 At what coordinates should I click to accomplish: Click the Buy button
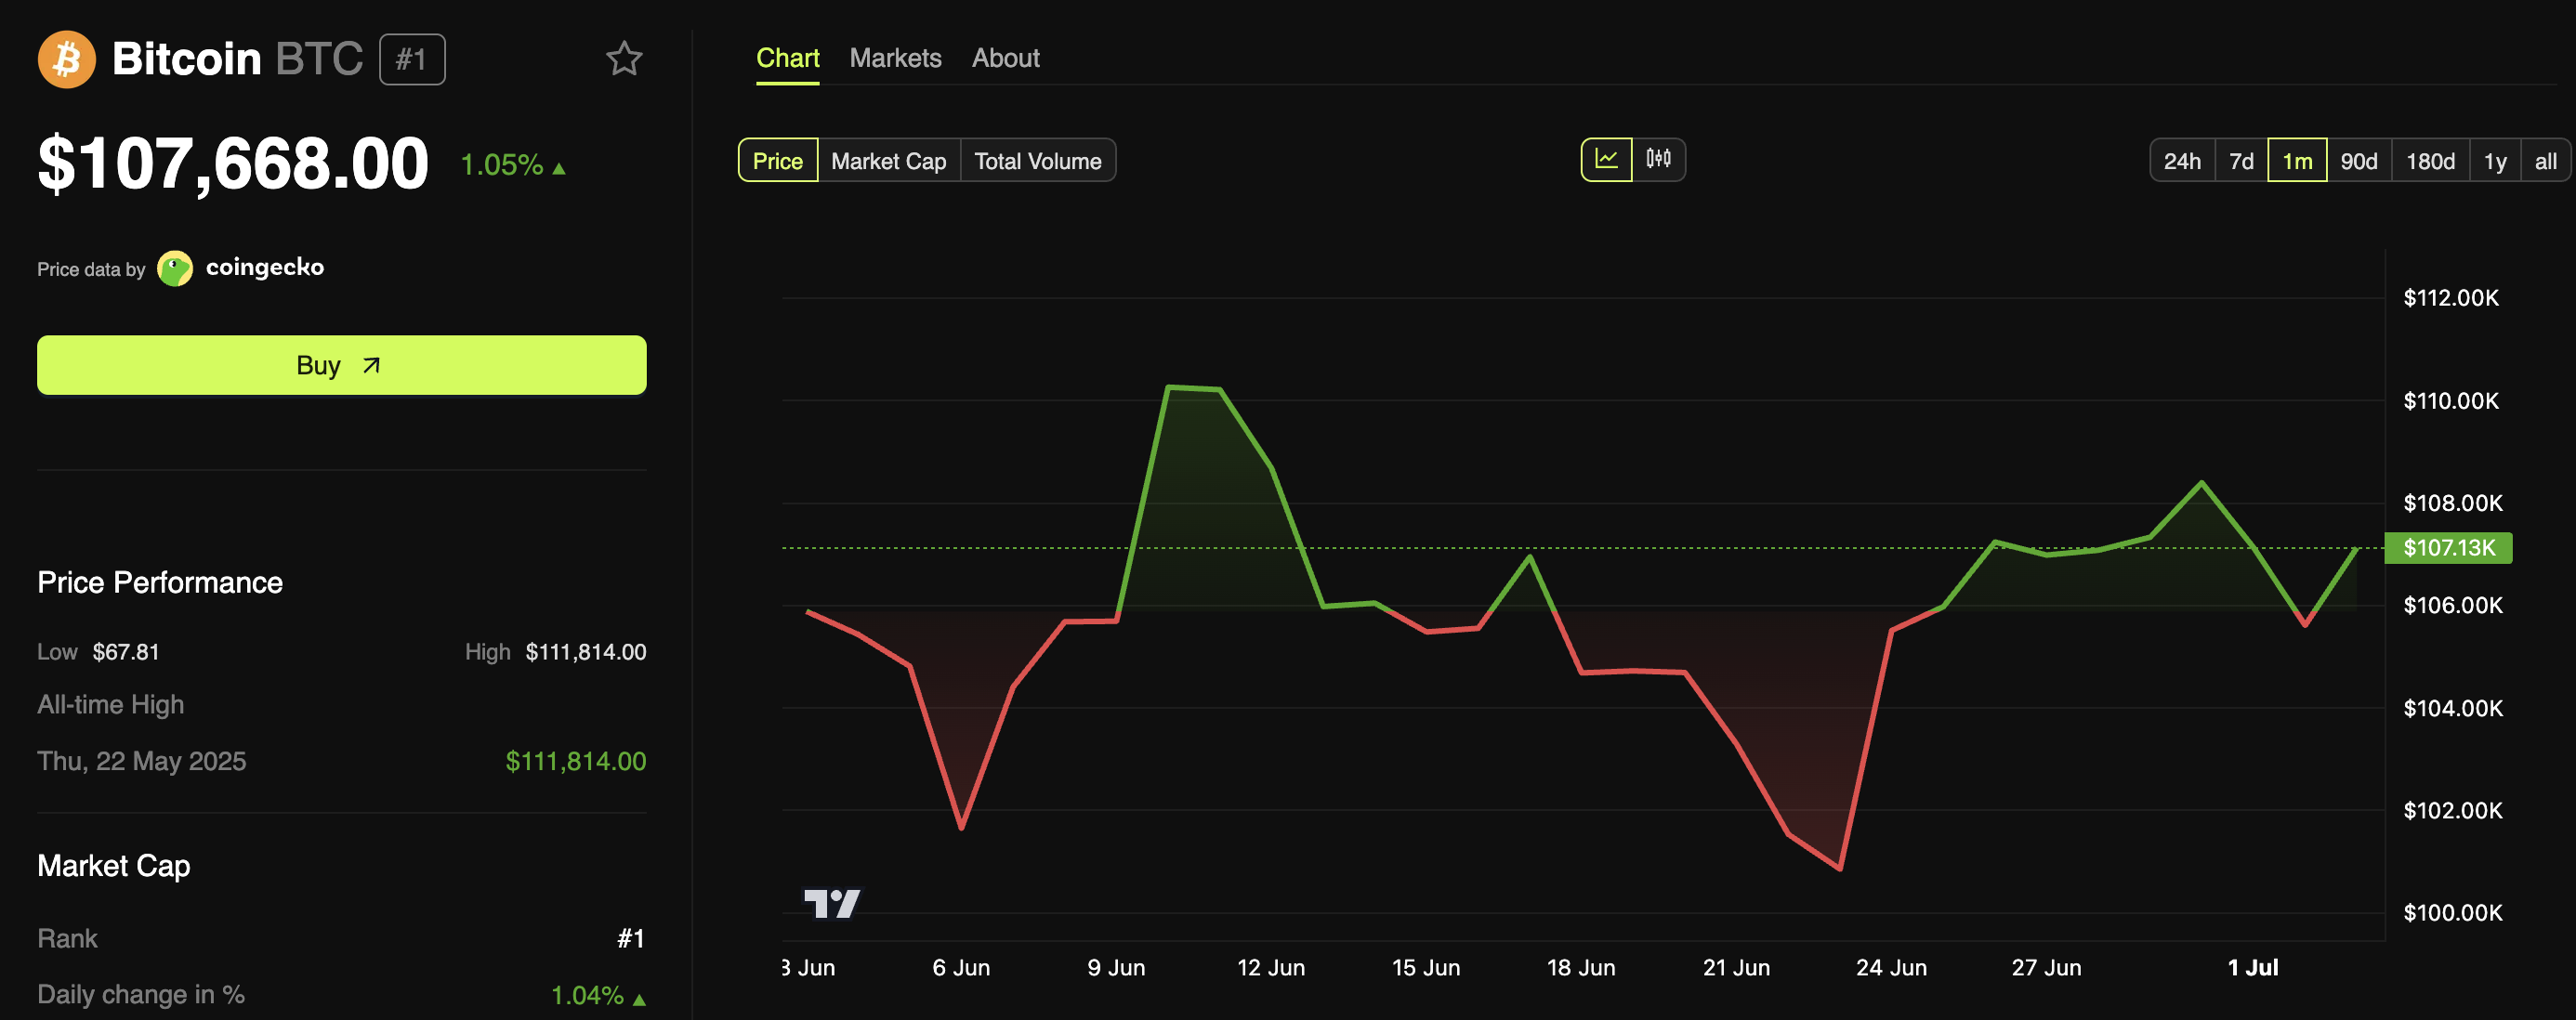pyautogui.click(x=341, y=365)
